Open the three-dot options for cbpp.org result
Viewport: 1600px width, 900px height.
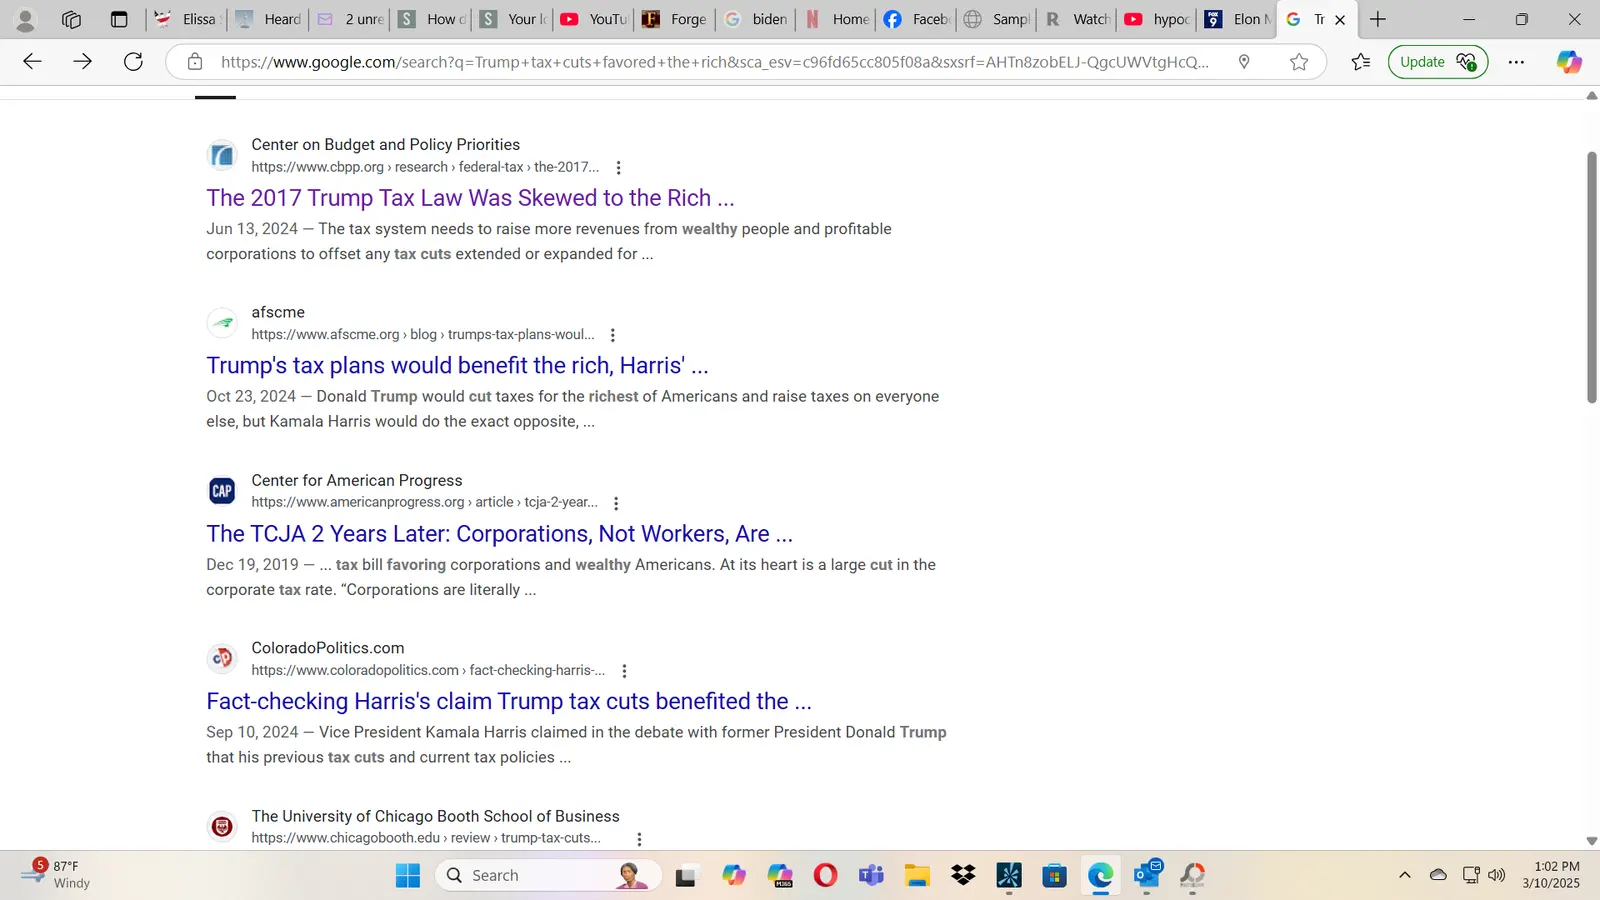(x=618, y=168)
